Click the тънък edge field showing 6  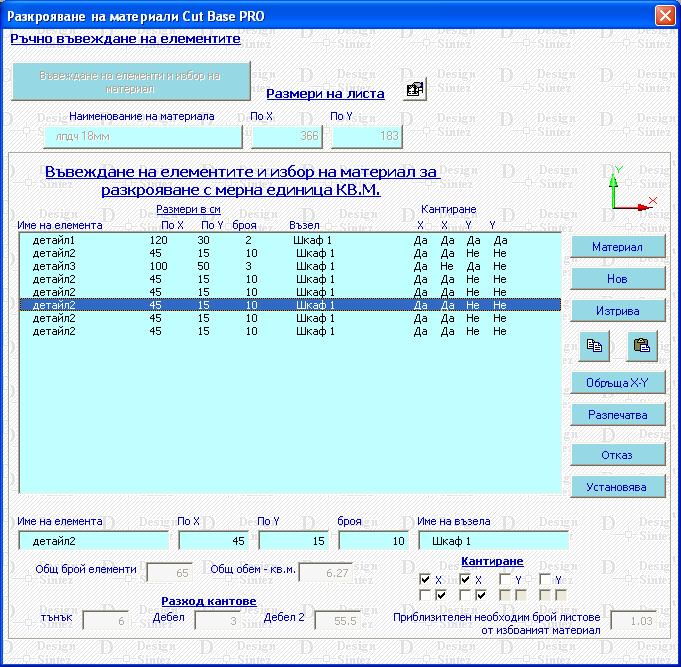[106, 621]
